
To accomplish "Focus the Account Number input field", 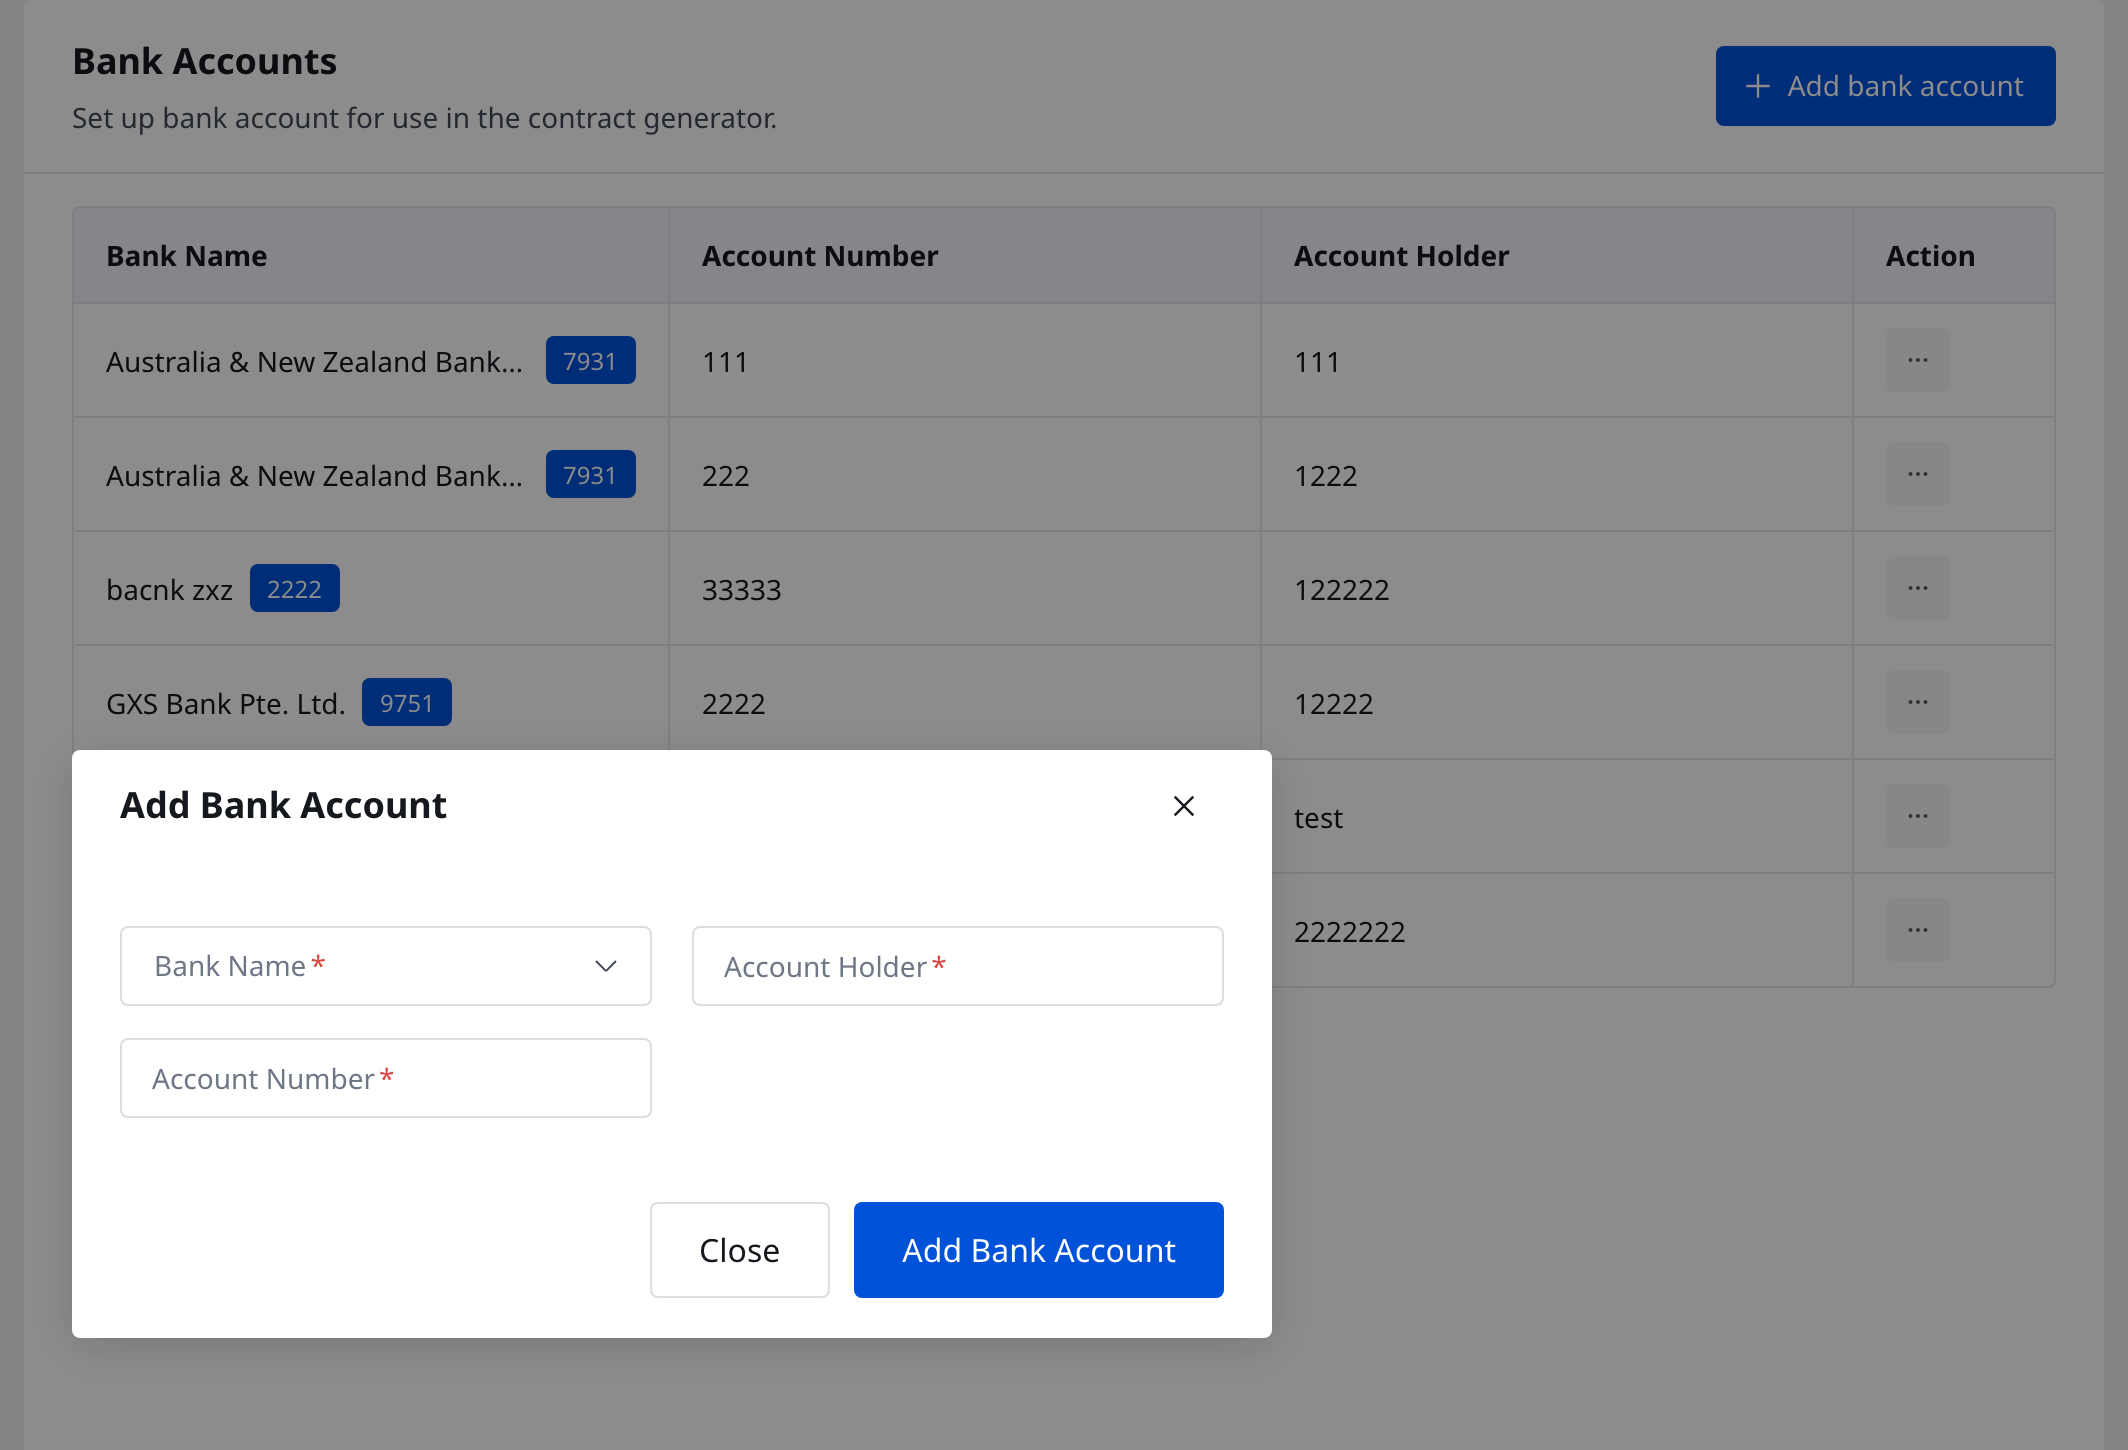I will [386, 1078].
